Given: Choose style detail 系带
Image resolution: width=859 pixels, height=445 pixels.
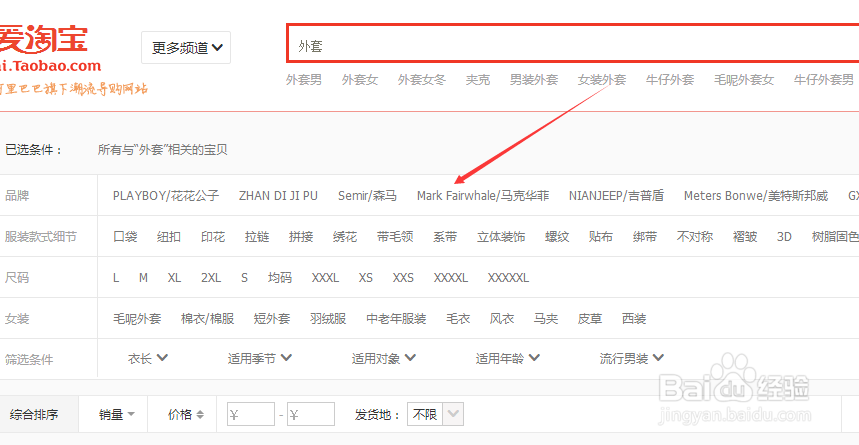Looking at the screenshot, I should (x=445, y=237).
